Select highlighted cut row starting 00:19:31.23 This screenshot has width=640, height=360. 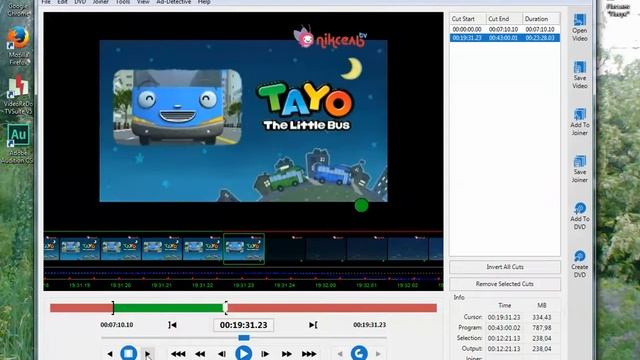pos(505,38)
